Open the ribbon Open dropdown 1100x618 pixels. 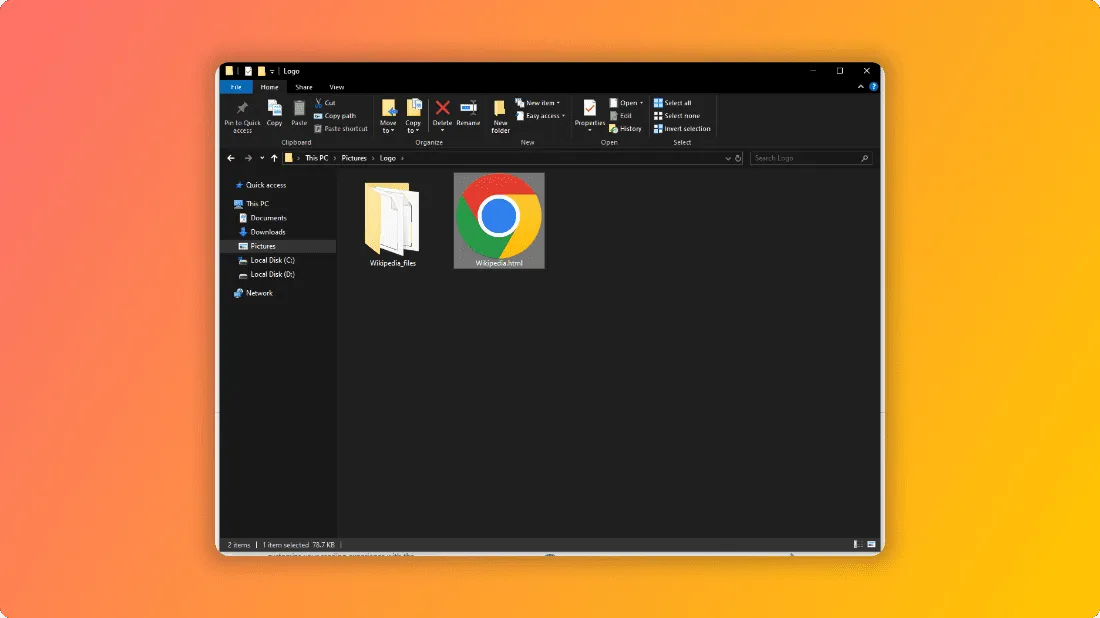coord(626,102)
